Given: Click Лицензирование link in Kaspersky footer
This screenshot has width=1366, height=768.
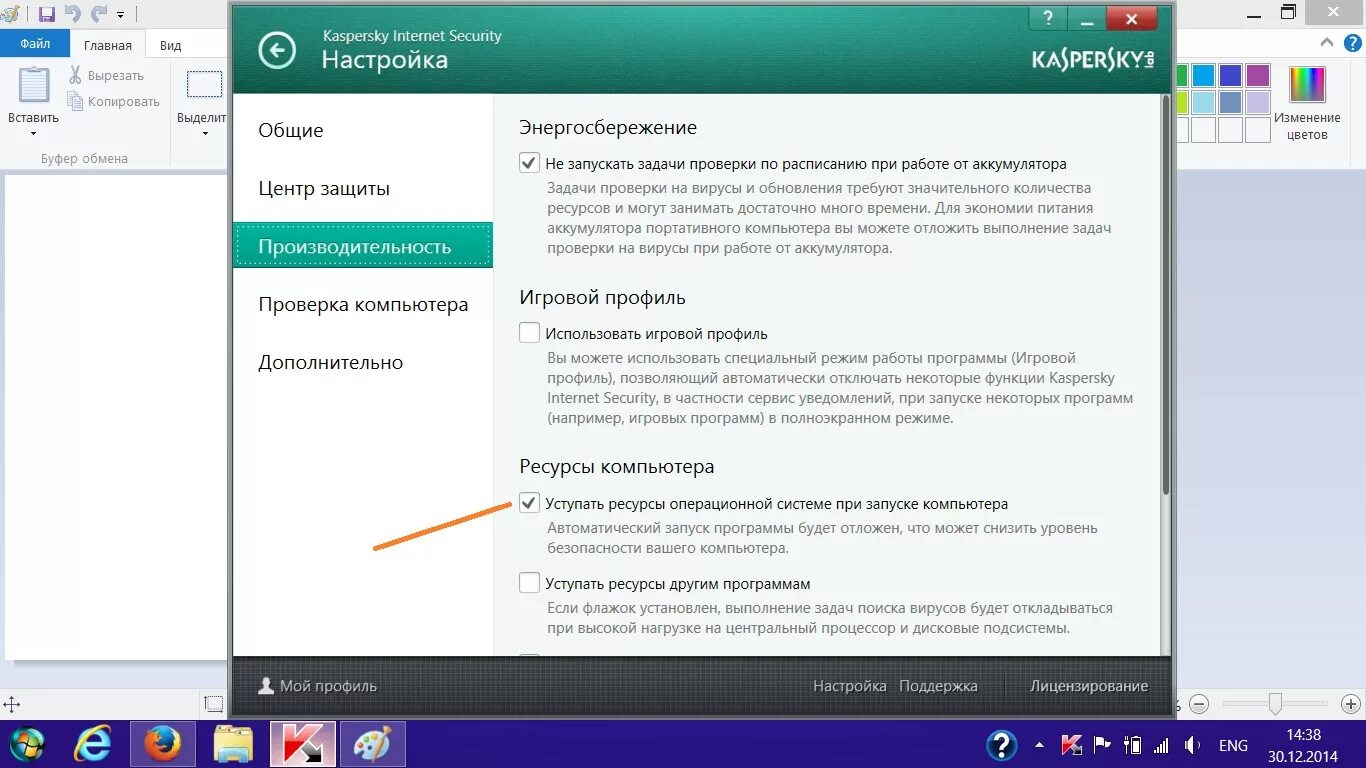Looking at the screenshot, I should [1089, 686].
